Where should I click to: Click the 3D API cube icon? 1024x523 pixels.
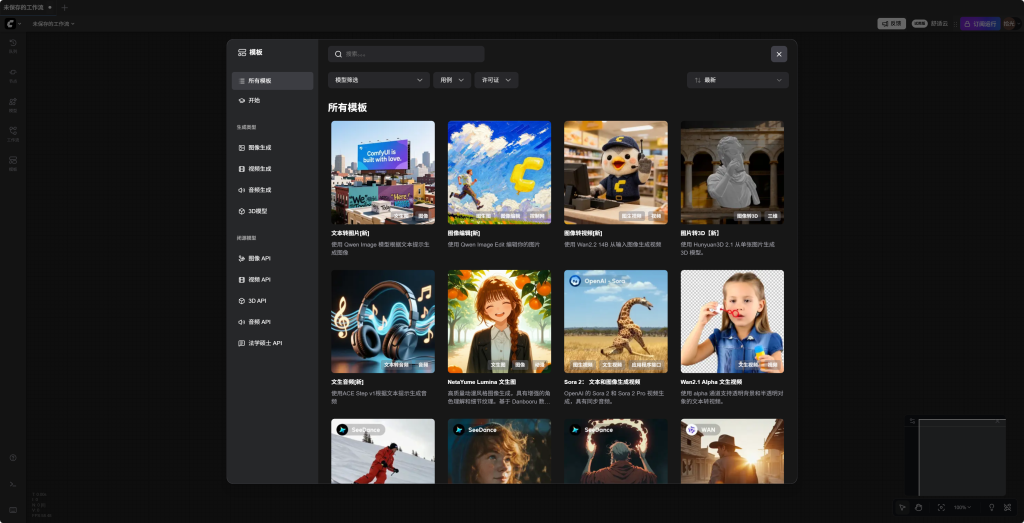pyautogui.click(x=242, y=300)
